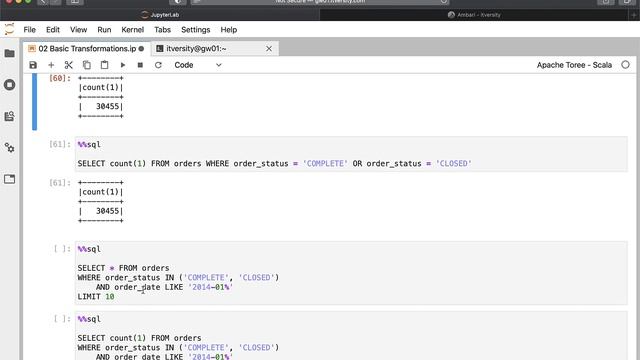
Task: Click the '2014-01%' string in SELECT * cell
Action: tap(211, 287)
